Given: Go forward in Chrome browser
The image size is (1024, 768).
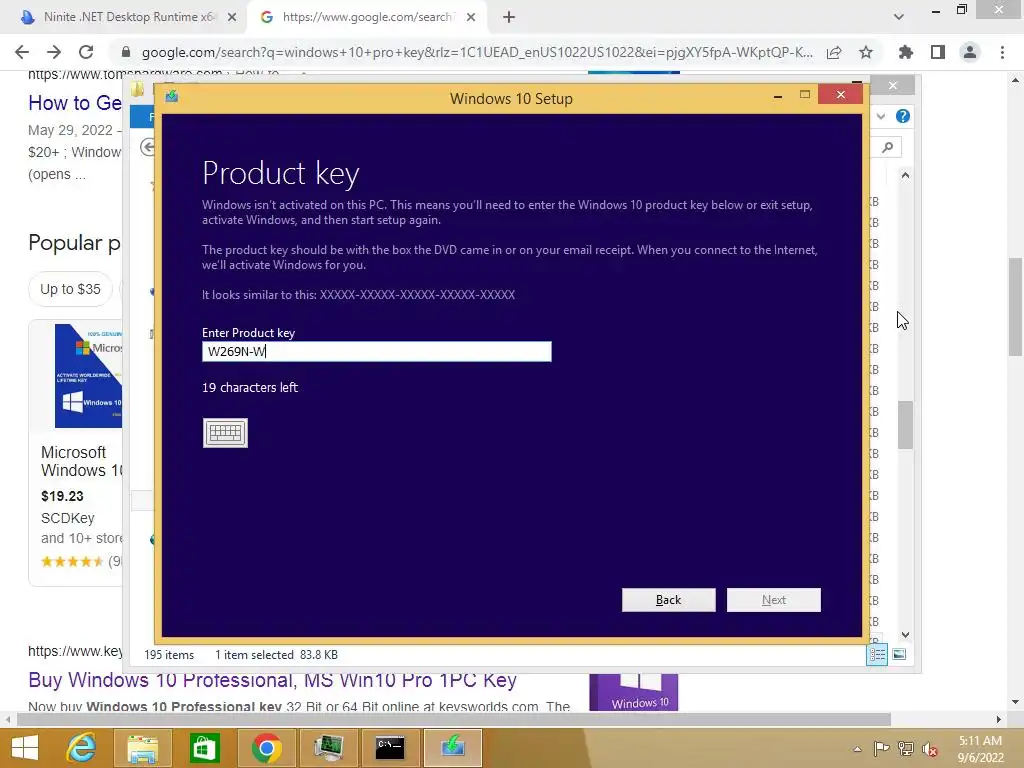Looking at the screenshot, I should tap(54, 52).
